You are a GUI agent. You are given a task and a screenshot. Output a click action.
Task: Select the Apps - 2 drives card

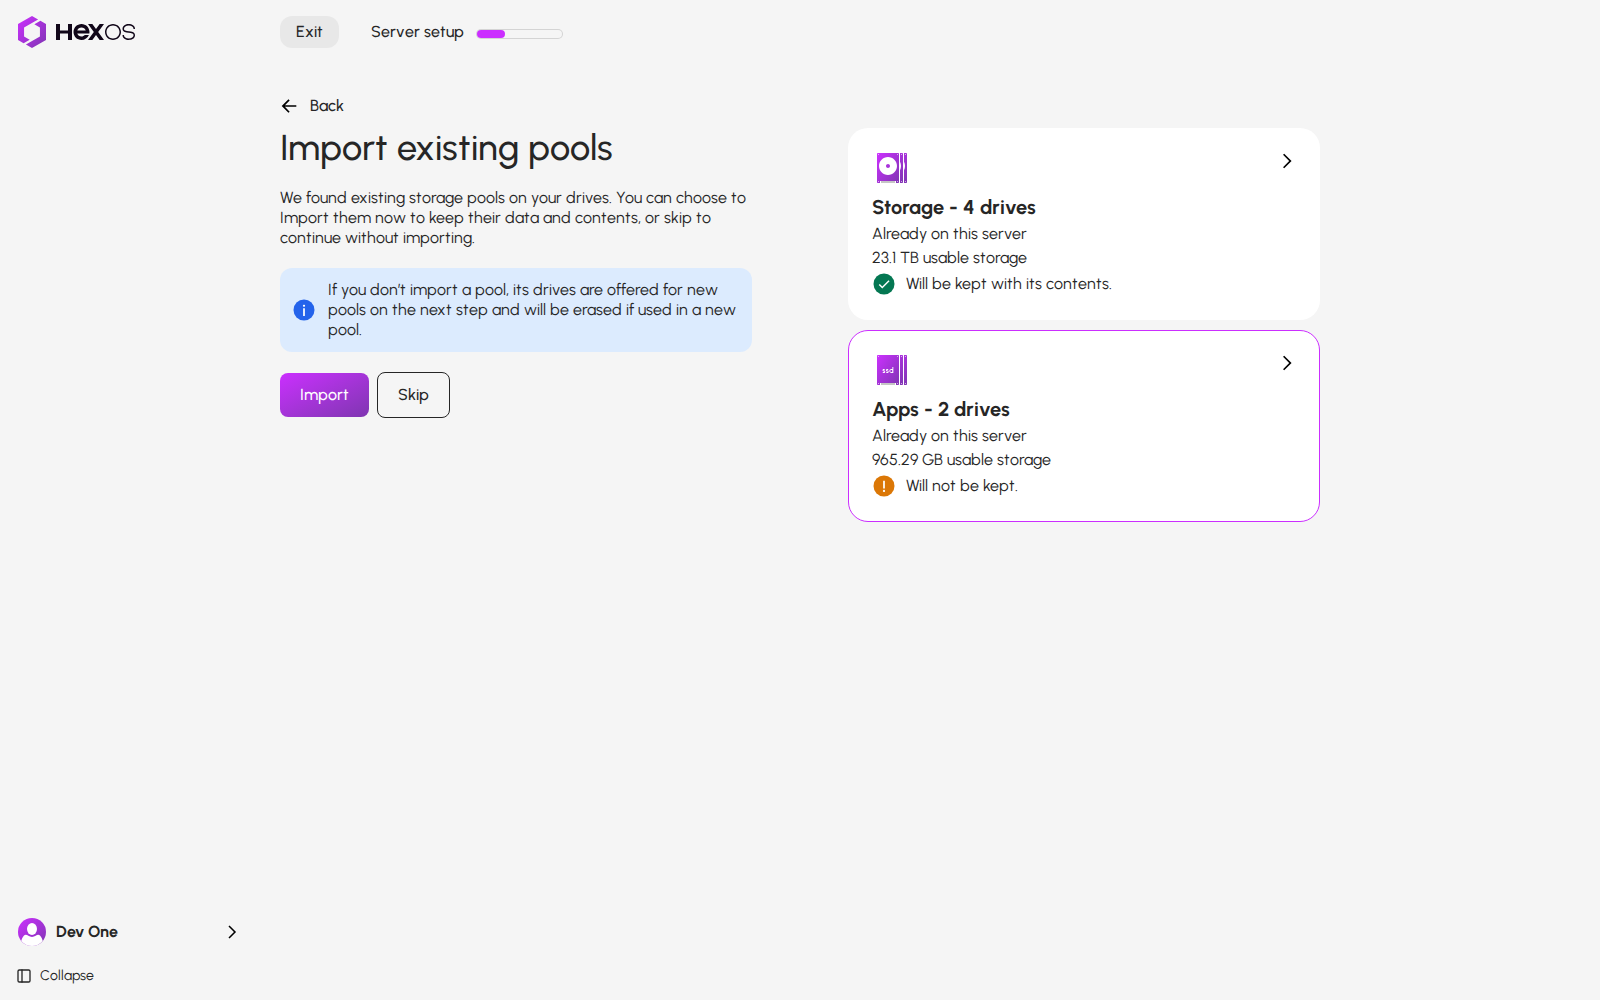click(1084, 426)
